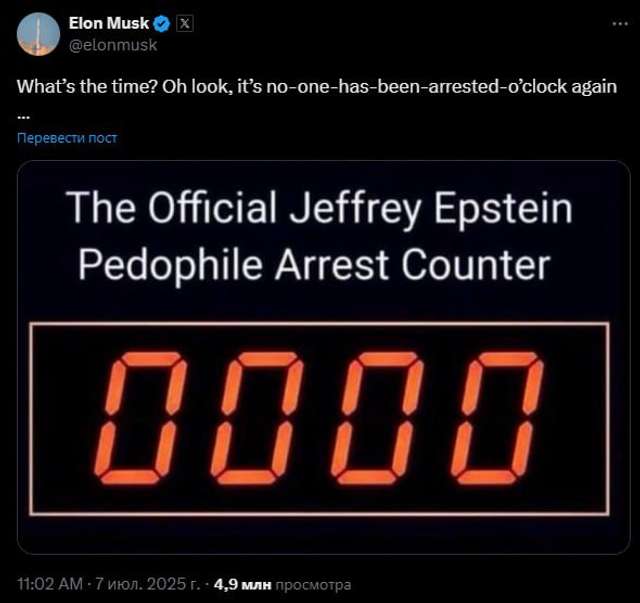This screenshot has width=640, height=603.
Task: Click "The Official Jeffrey Epstein" line in image
Action: click(320, 210)
